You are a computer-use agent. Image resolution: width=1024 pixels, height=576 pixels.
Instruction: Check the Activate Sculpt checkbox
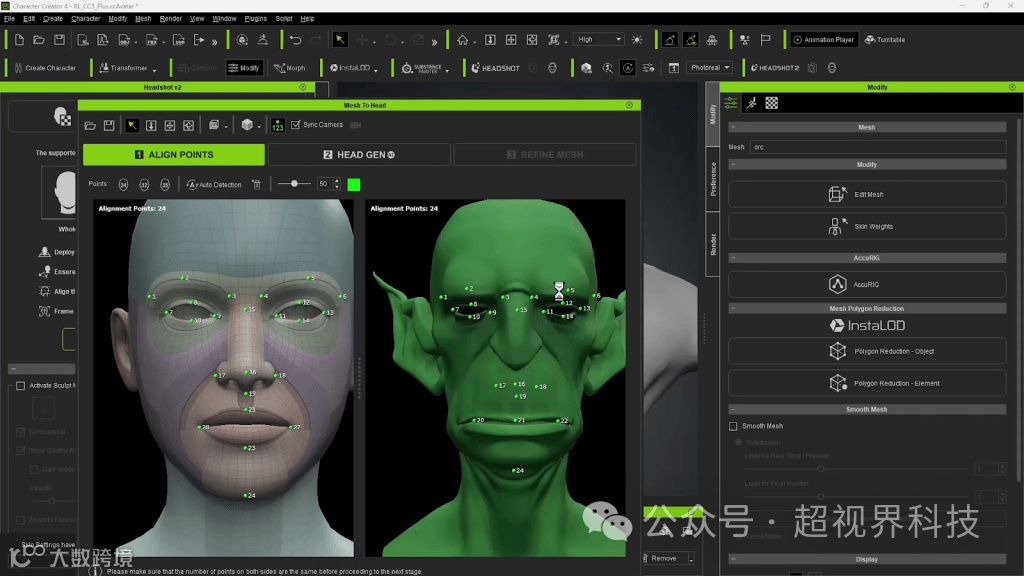[20, 385]
